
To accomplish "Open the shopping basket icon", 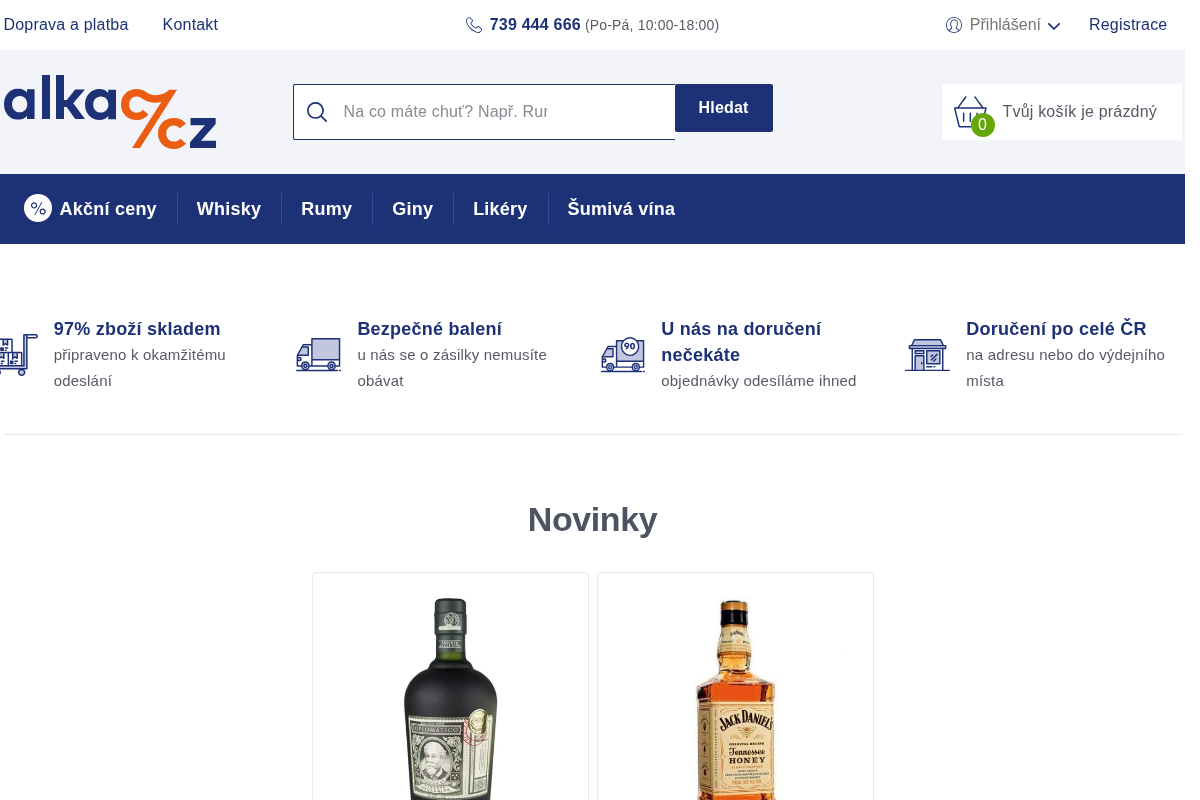I will click(x=970, y=111).
